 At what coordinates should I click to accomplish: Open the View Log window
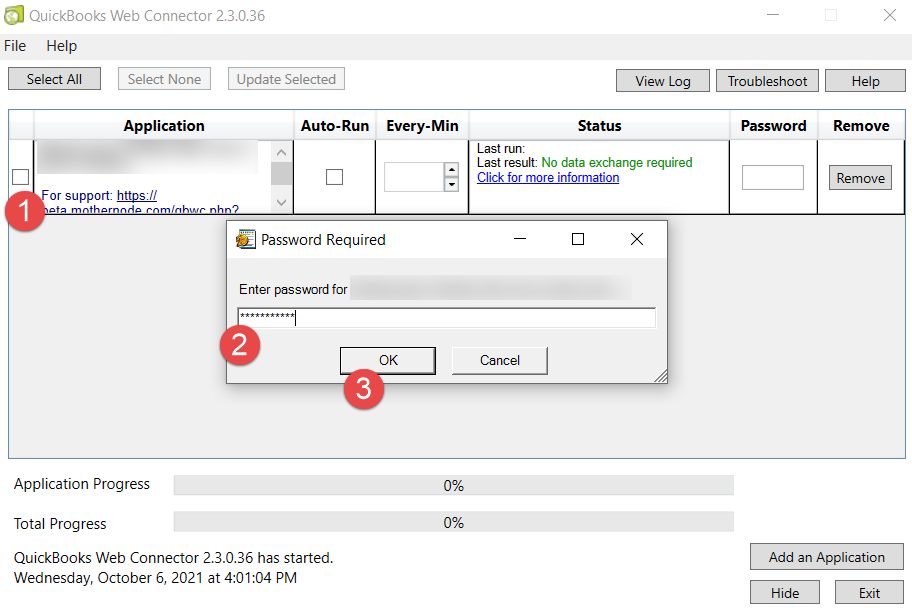pos(662,80)
